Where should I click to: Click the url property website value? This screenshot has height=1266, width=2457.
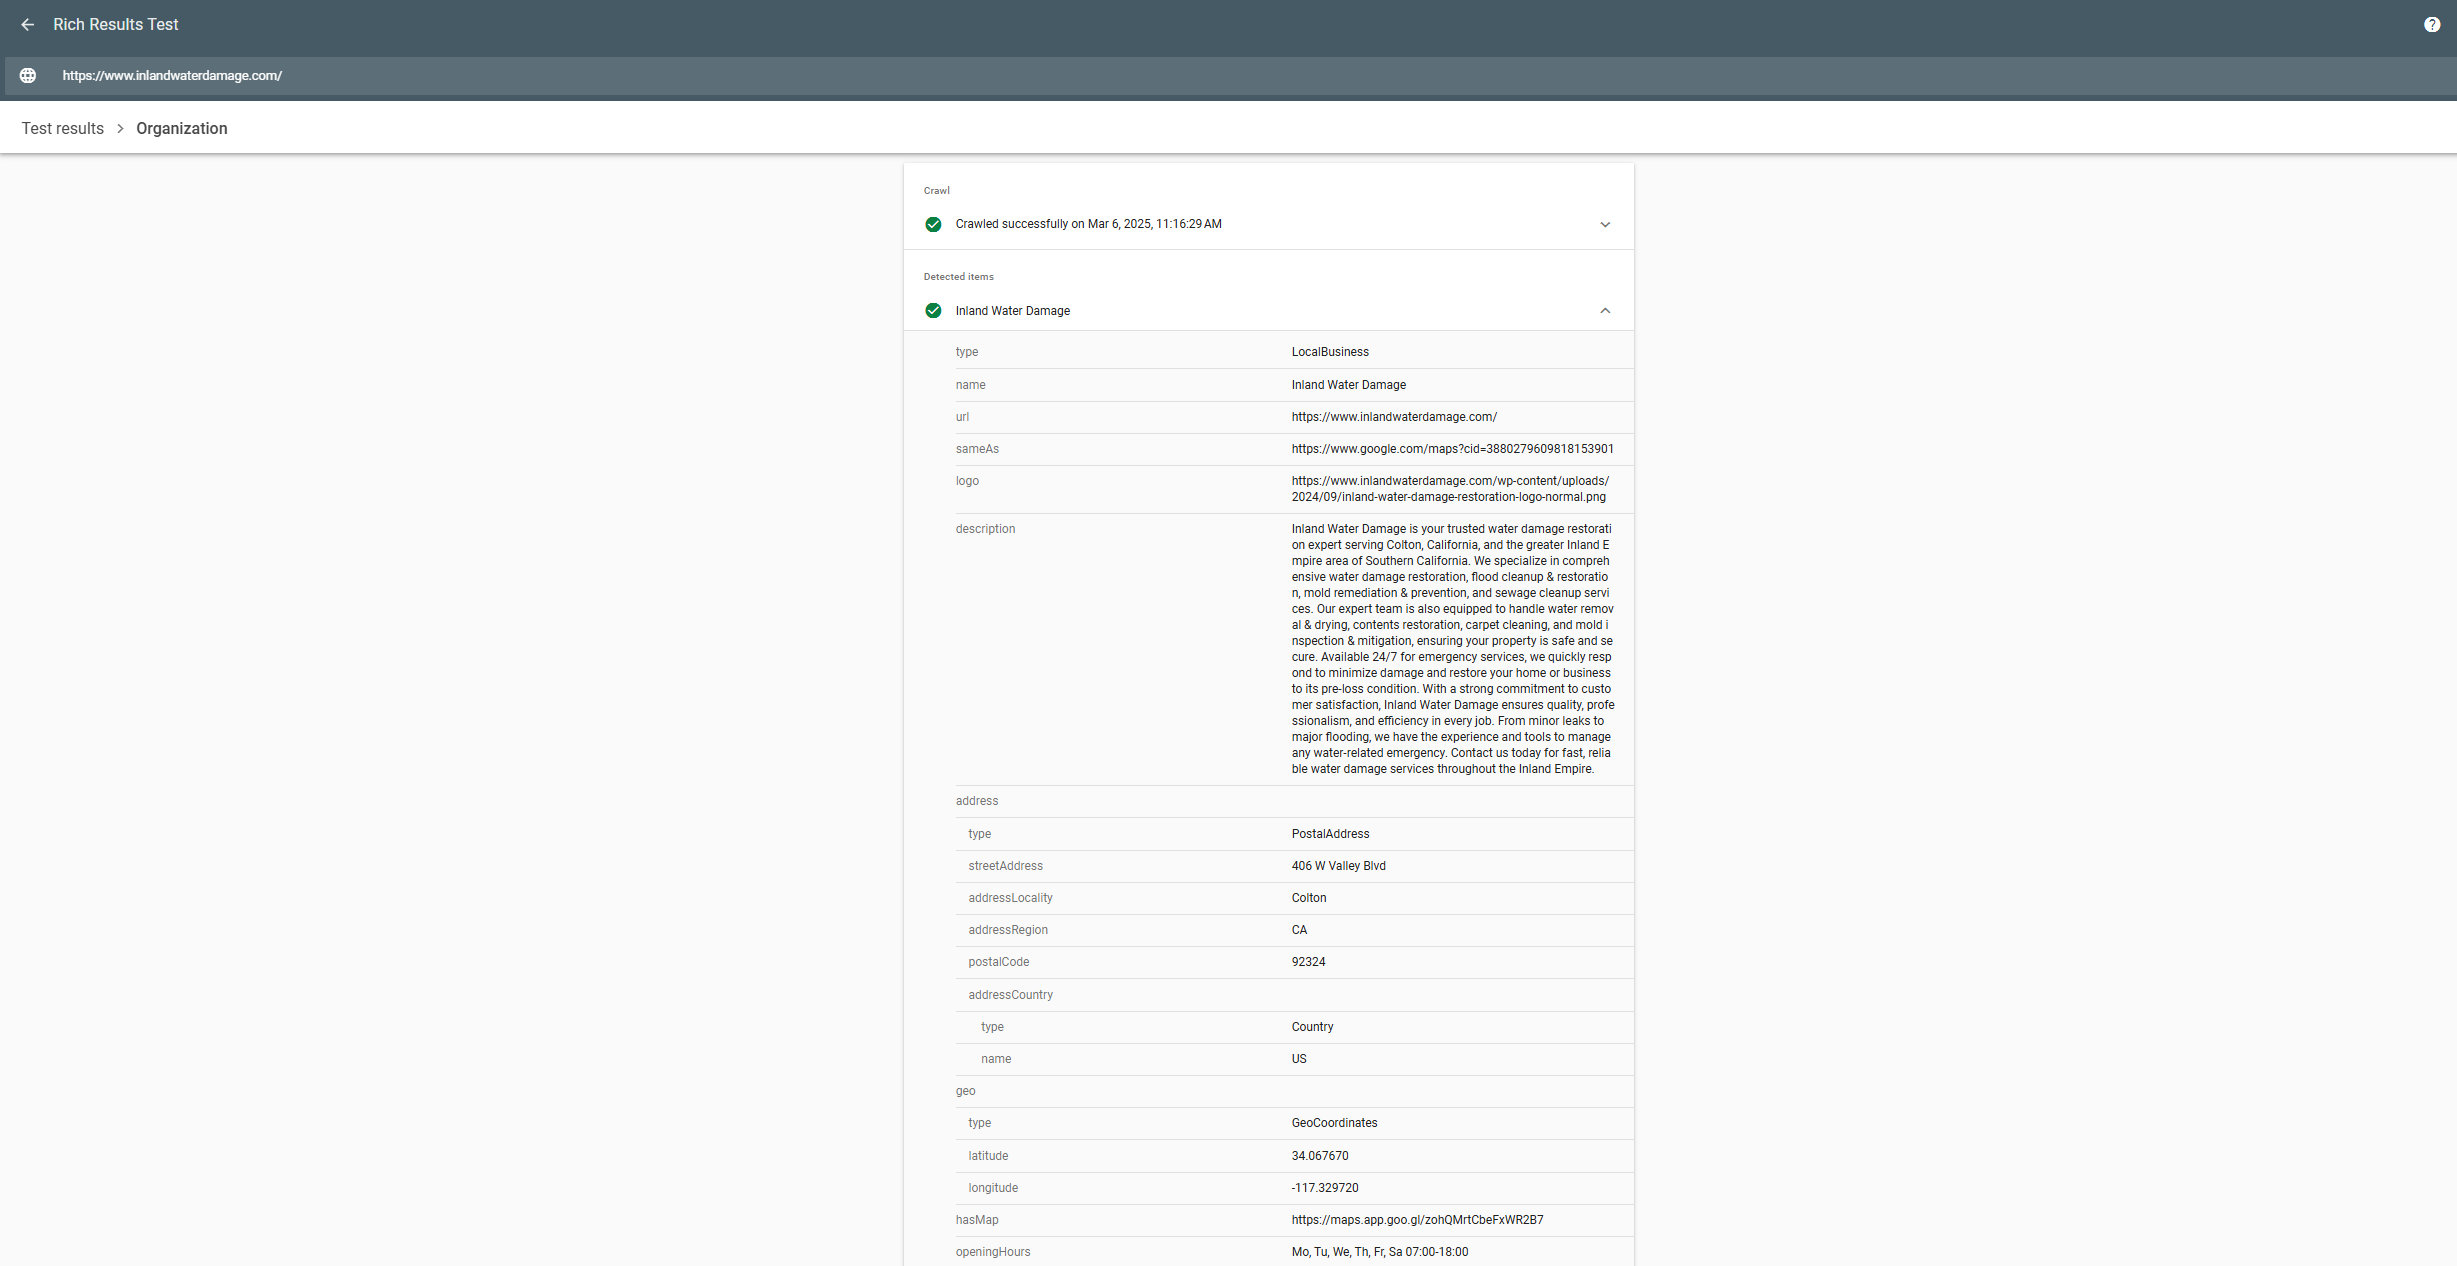coord(1394,417)
